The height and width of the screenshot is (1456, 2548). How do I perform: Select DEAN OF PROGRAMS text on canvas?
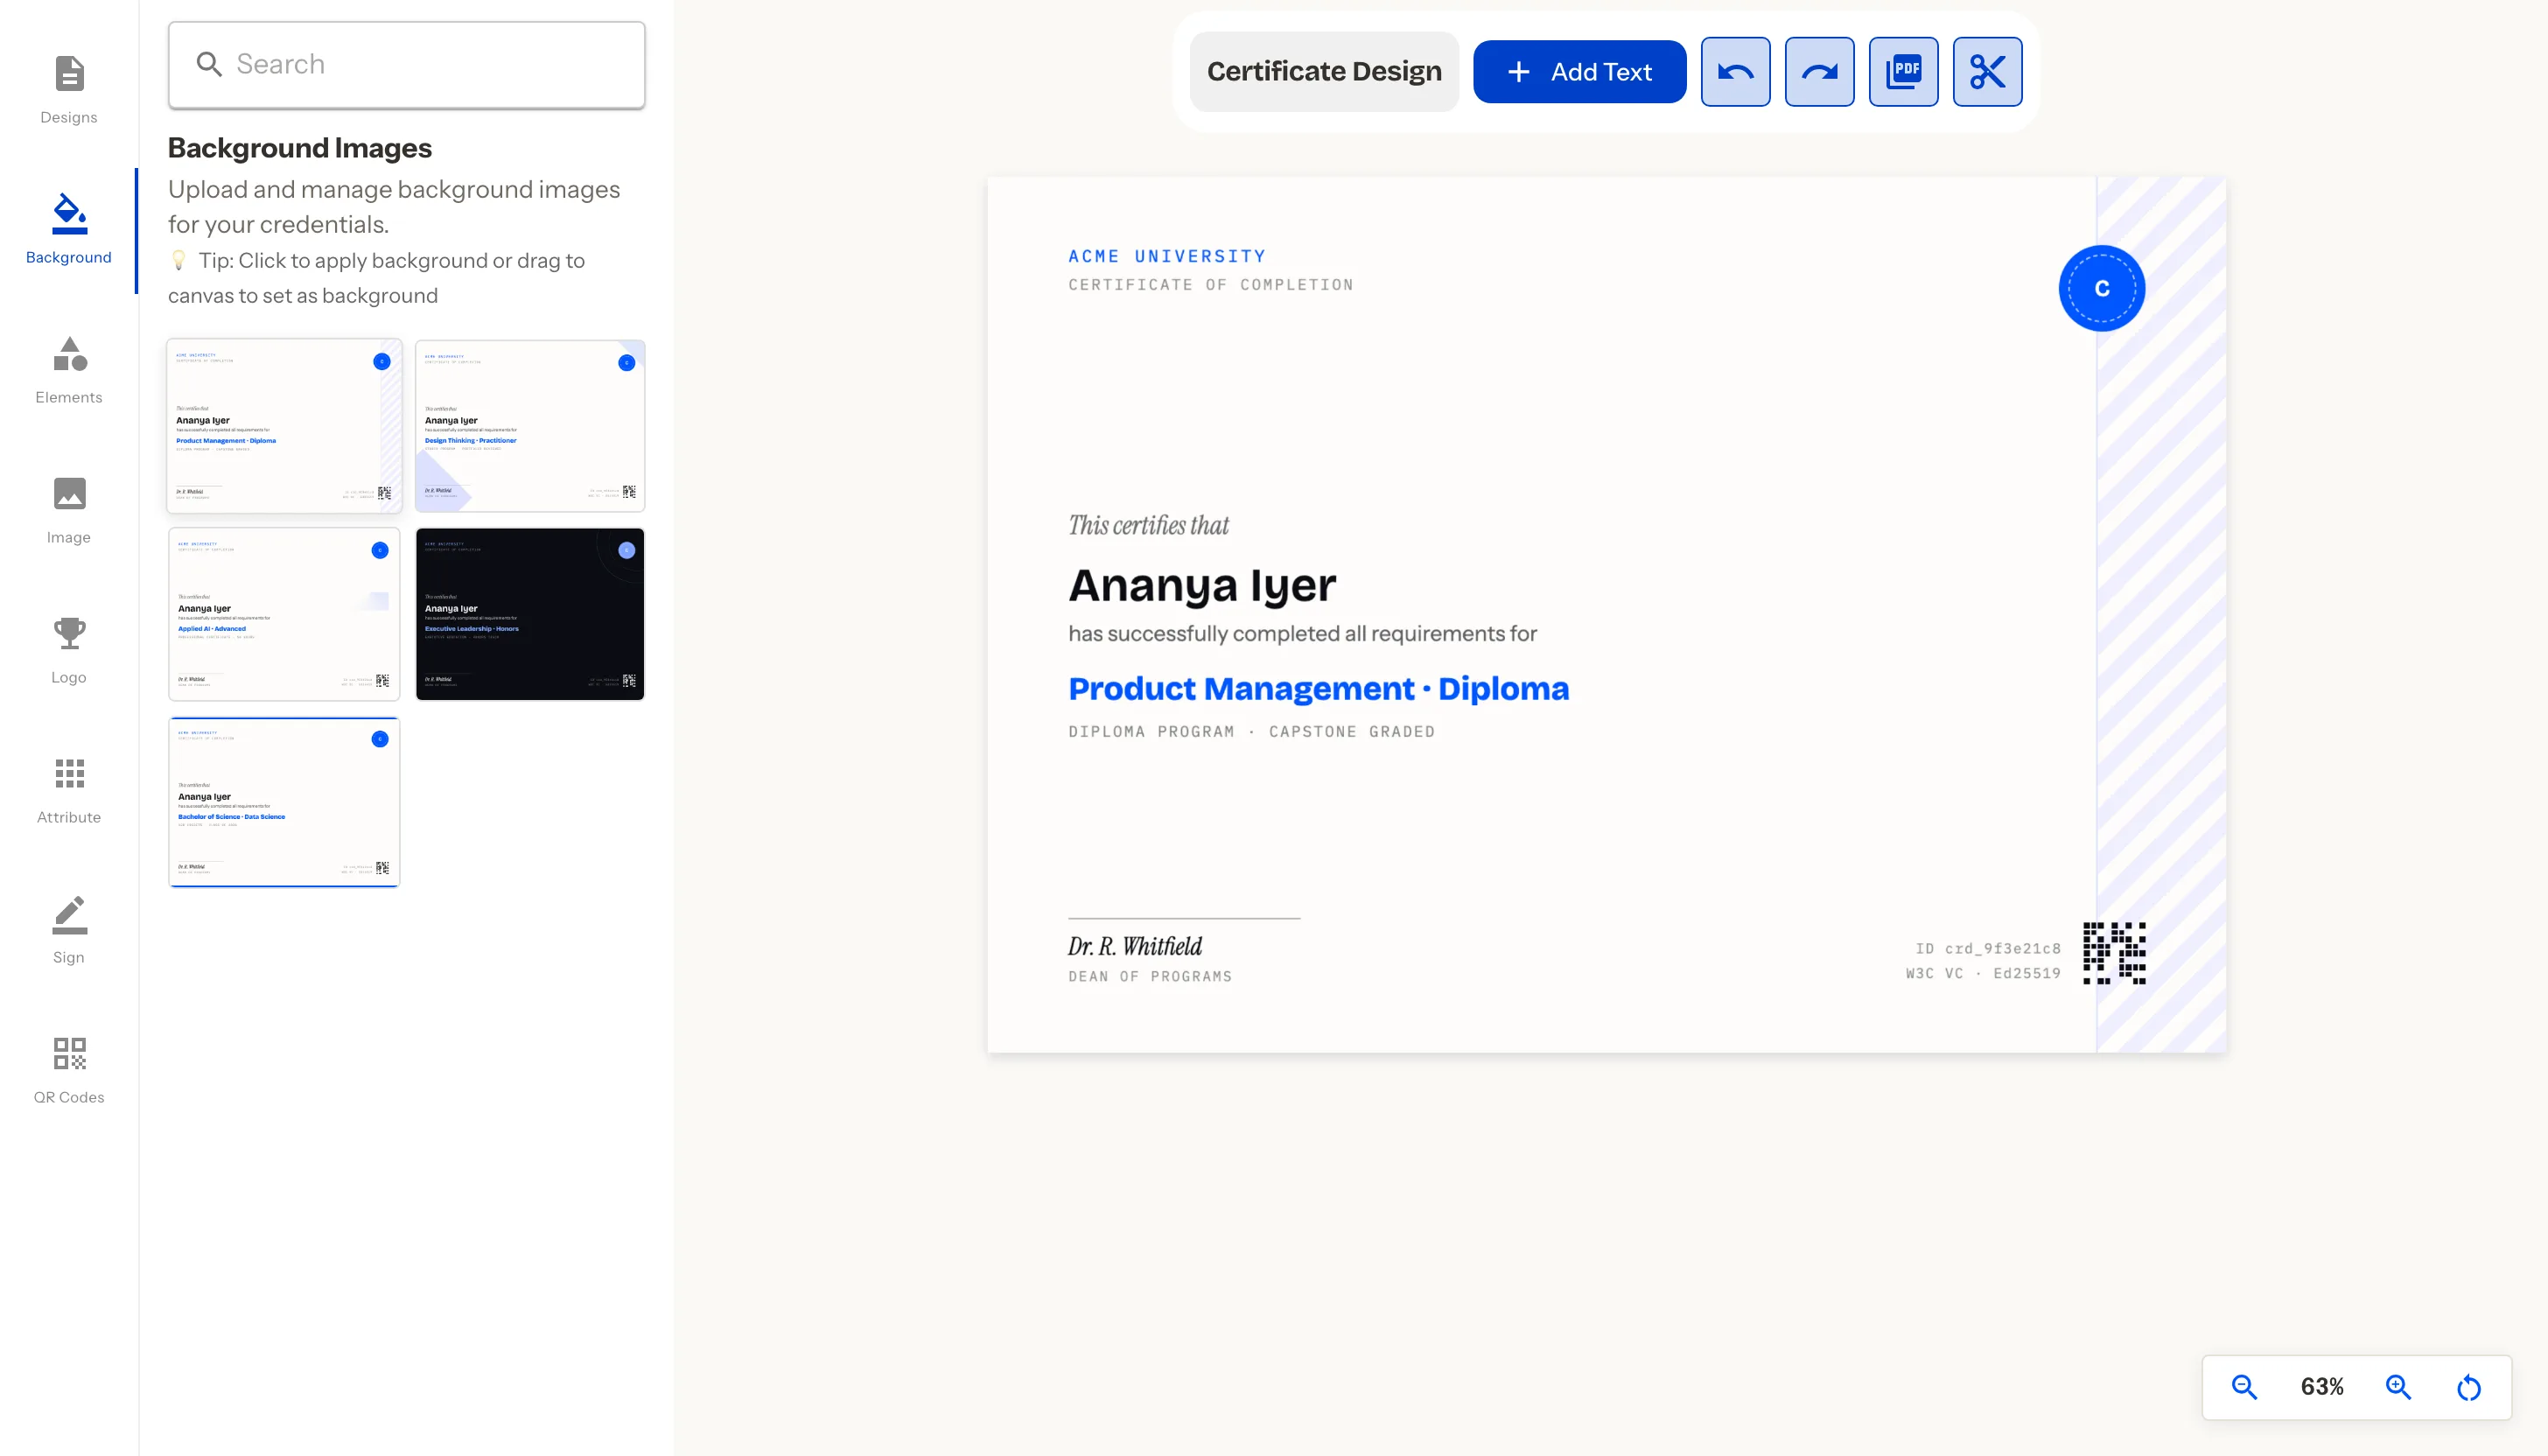pos(1150,977)
